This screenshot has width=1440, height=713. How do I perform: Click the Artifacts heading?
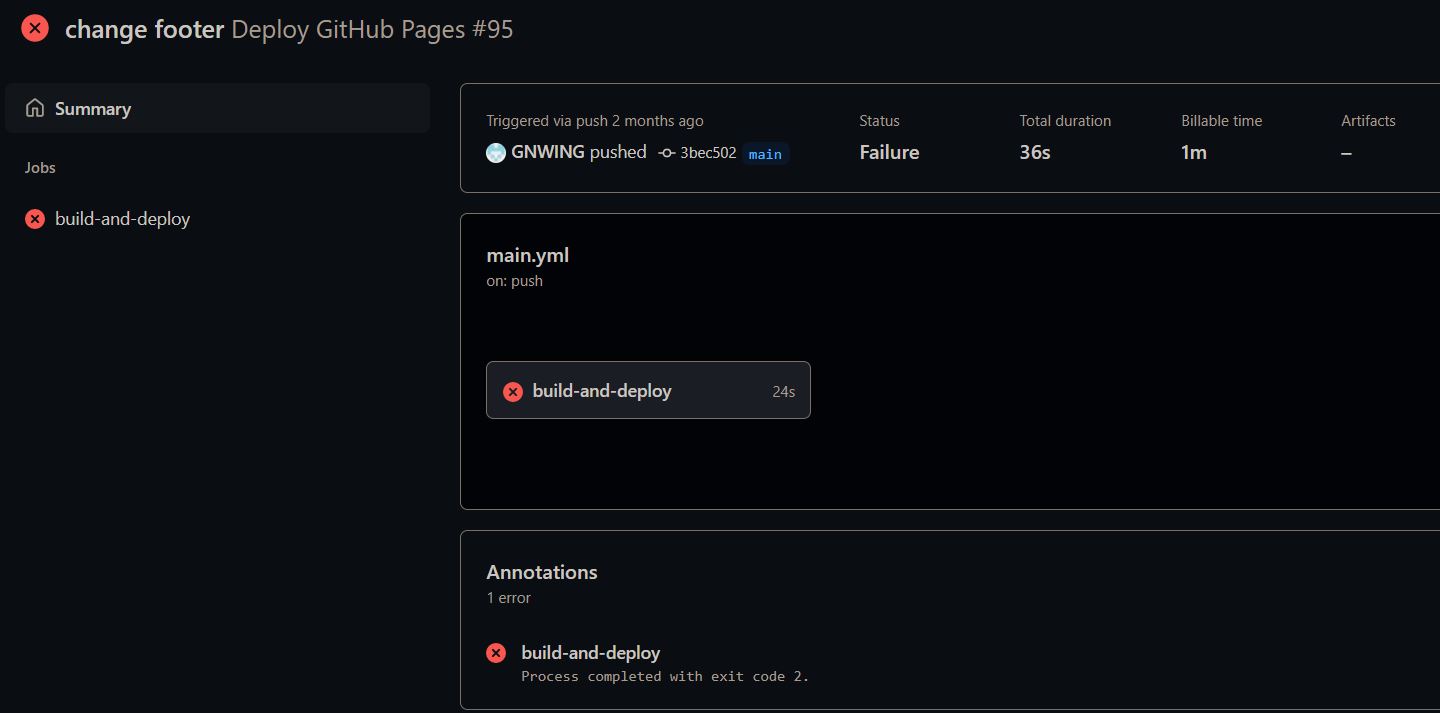1368,120
